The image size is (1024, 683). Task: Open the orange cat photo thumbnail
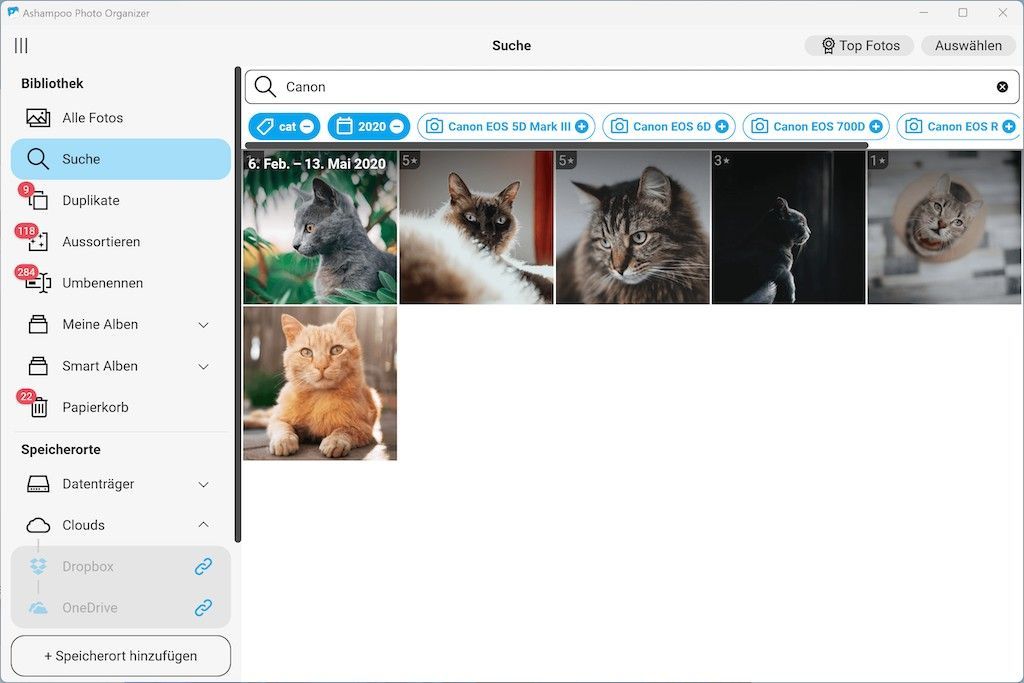(x=320, y=383)
